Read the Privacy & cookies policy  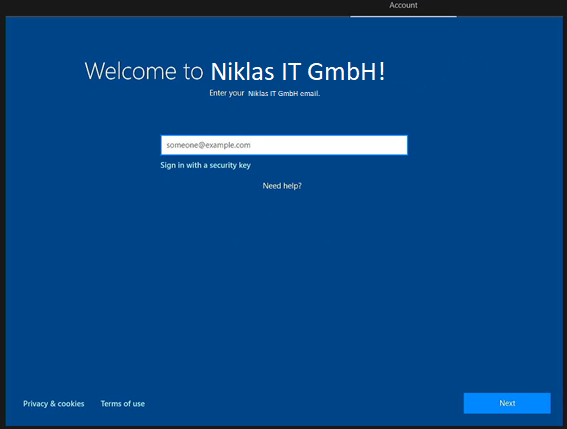pos(54,404)
